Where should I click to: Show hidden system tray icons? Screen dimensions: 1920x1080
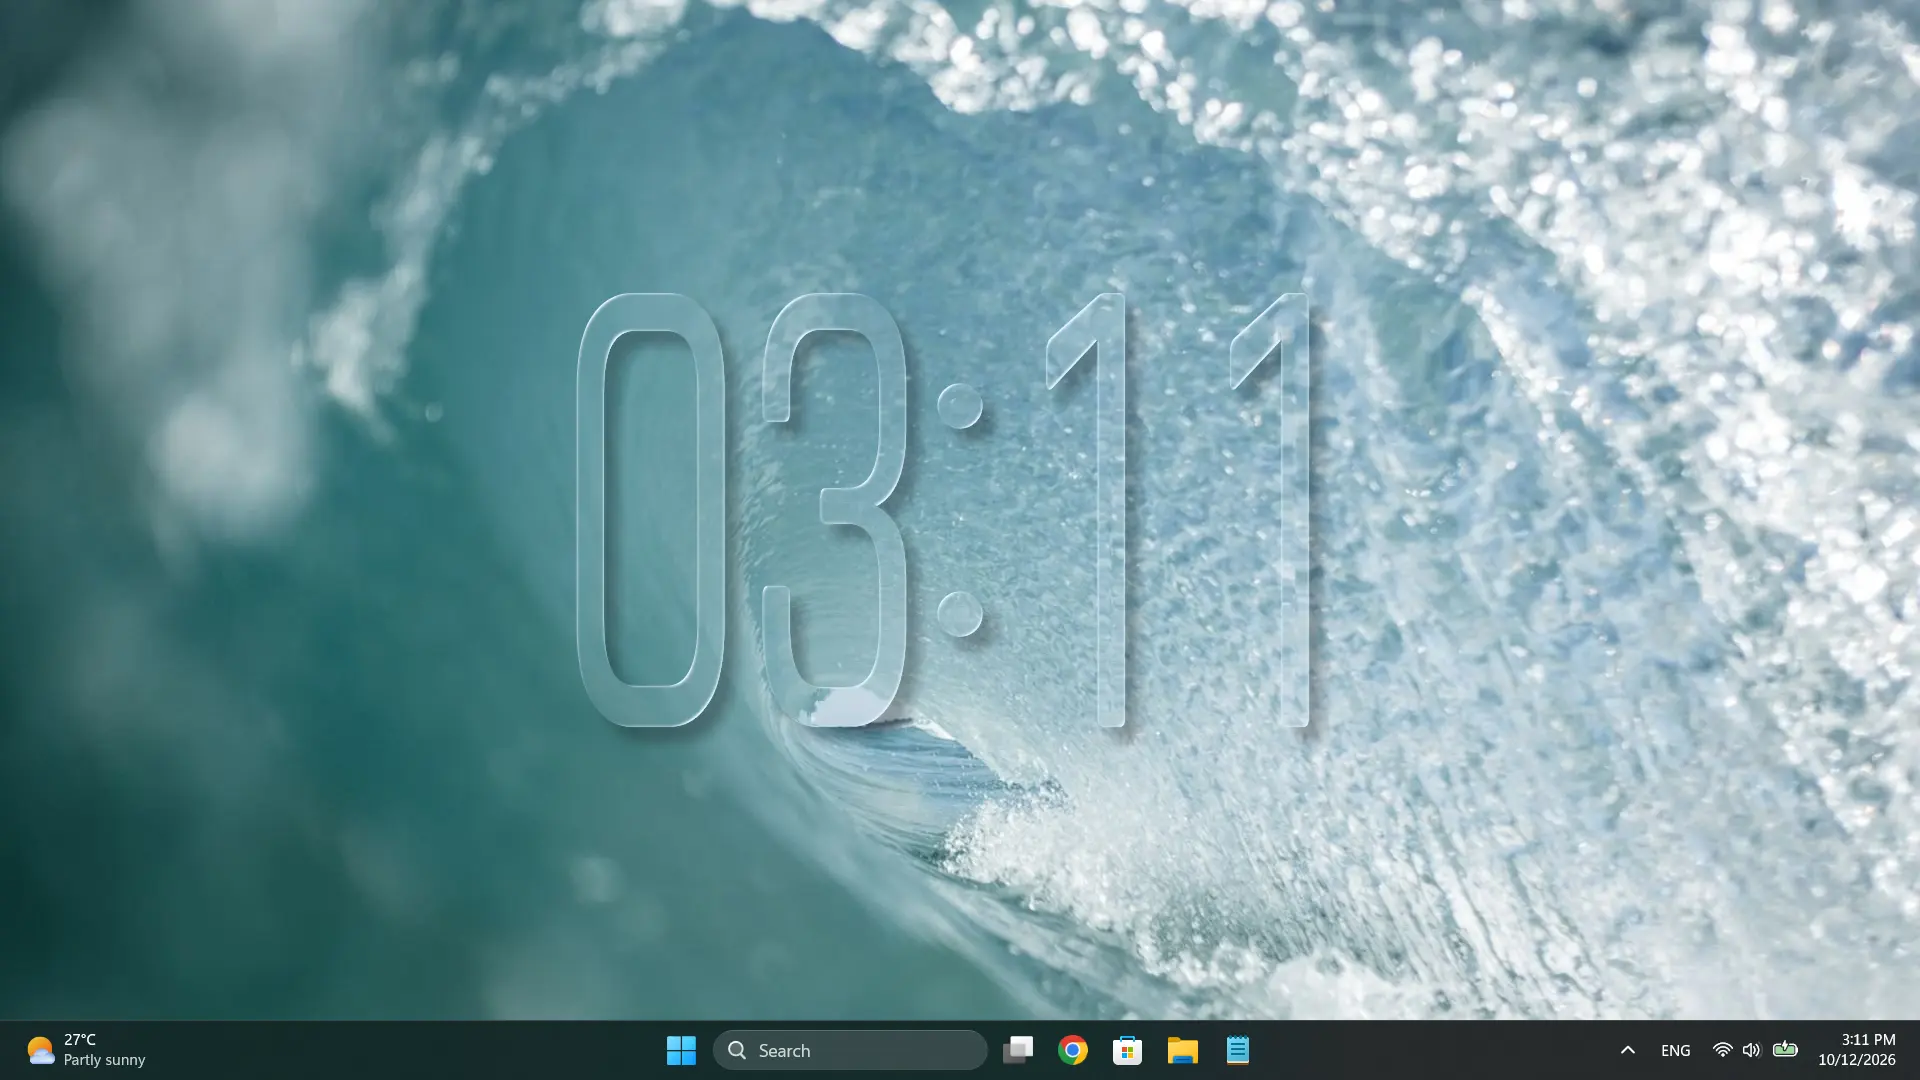point(1627,1050)
